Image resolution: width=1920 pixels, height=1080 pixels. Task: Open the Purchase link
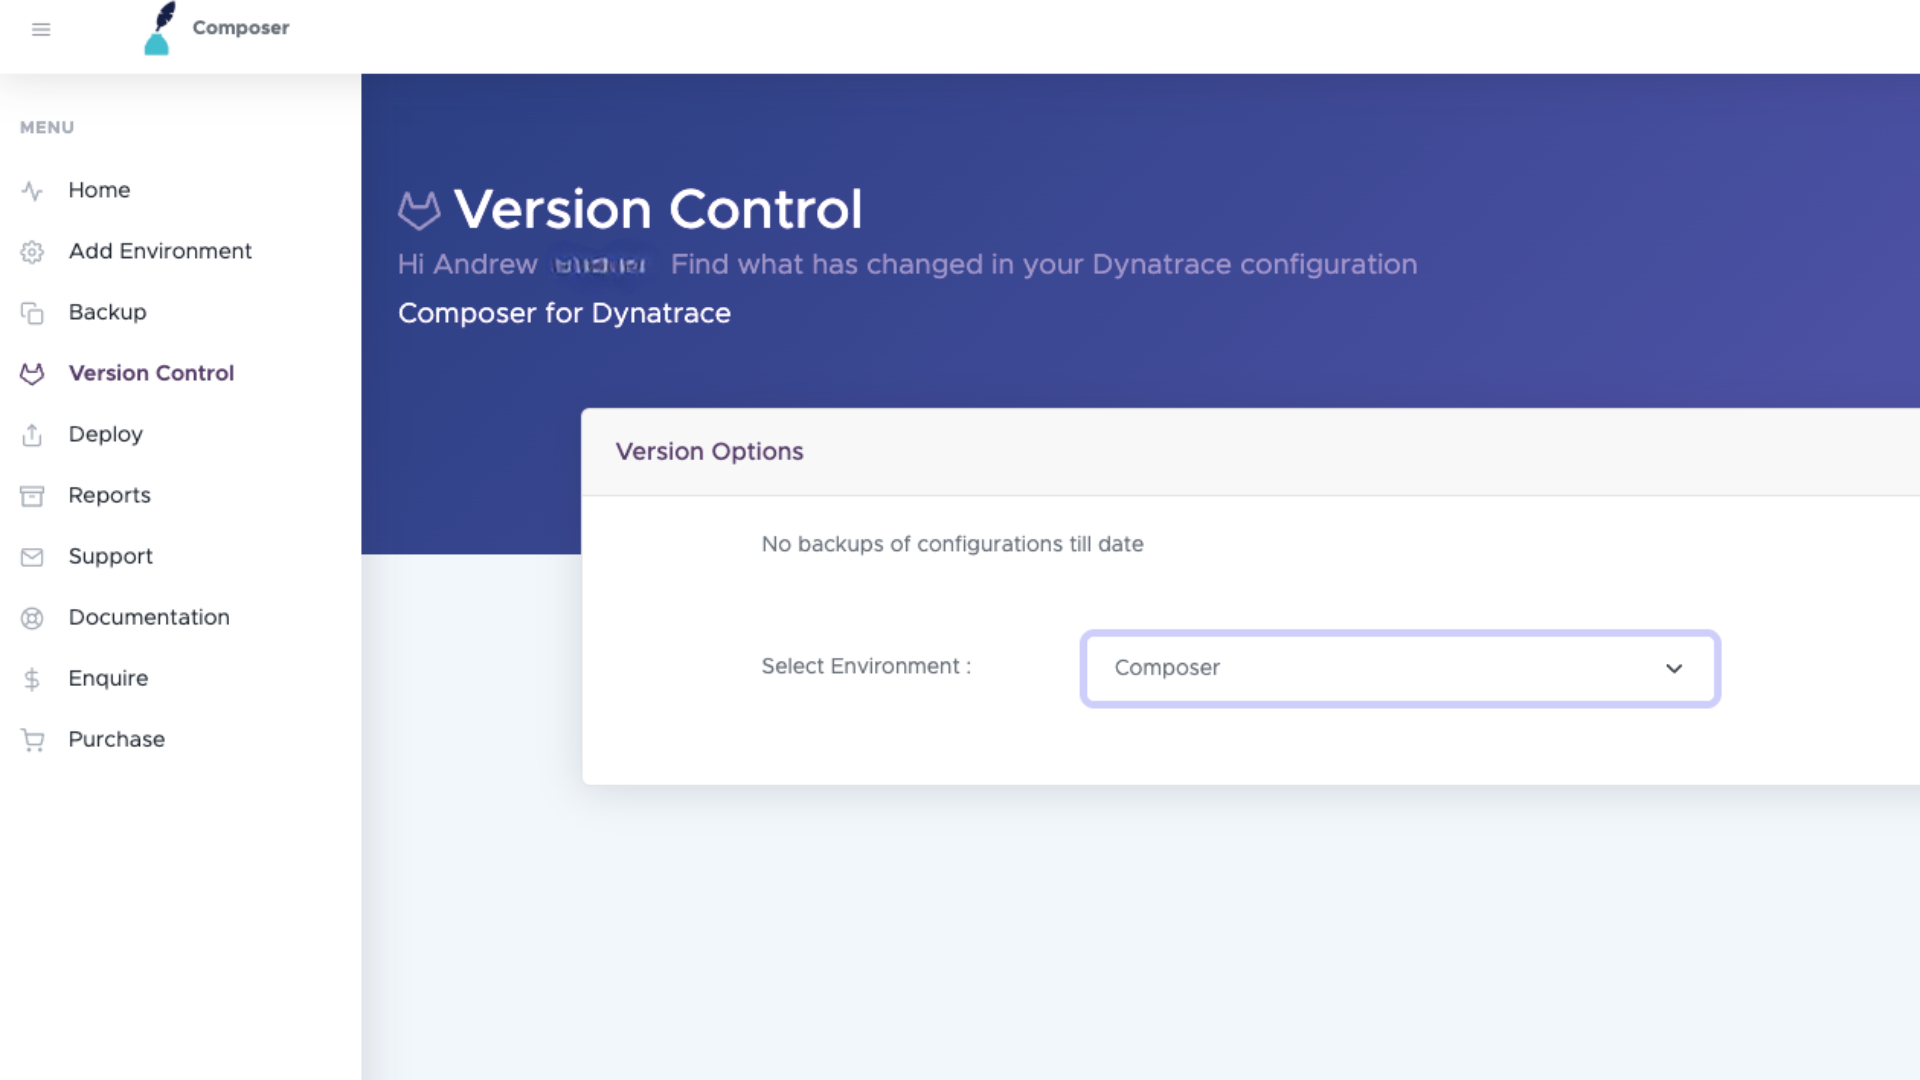point(116,739)
